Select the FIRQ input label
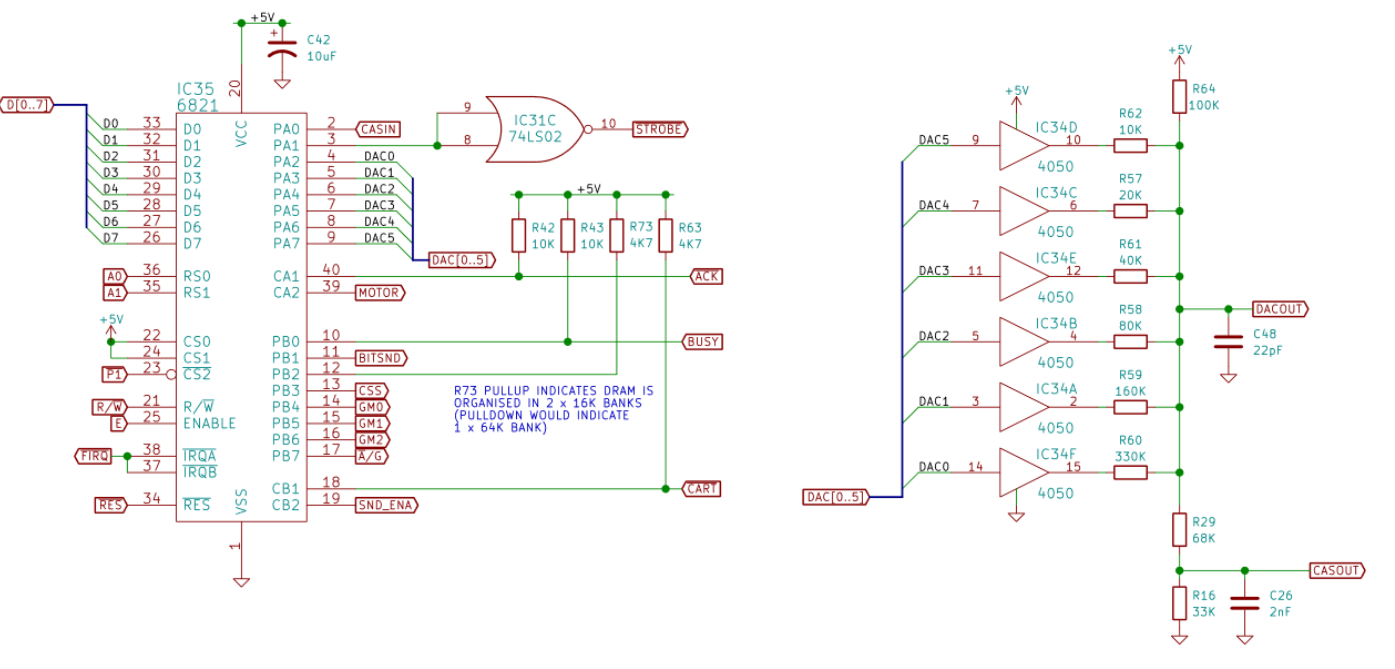The height and width of the screenshot is (669, 1395). click(x=94, y=456)
